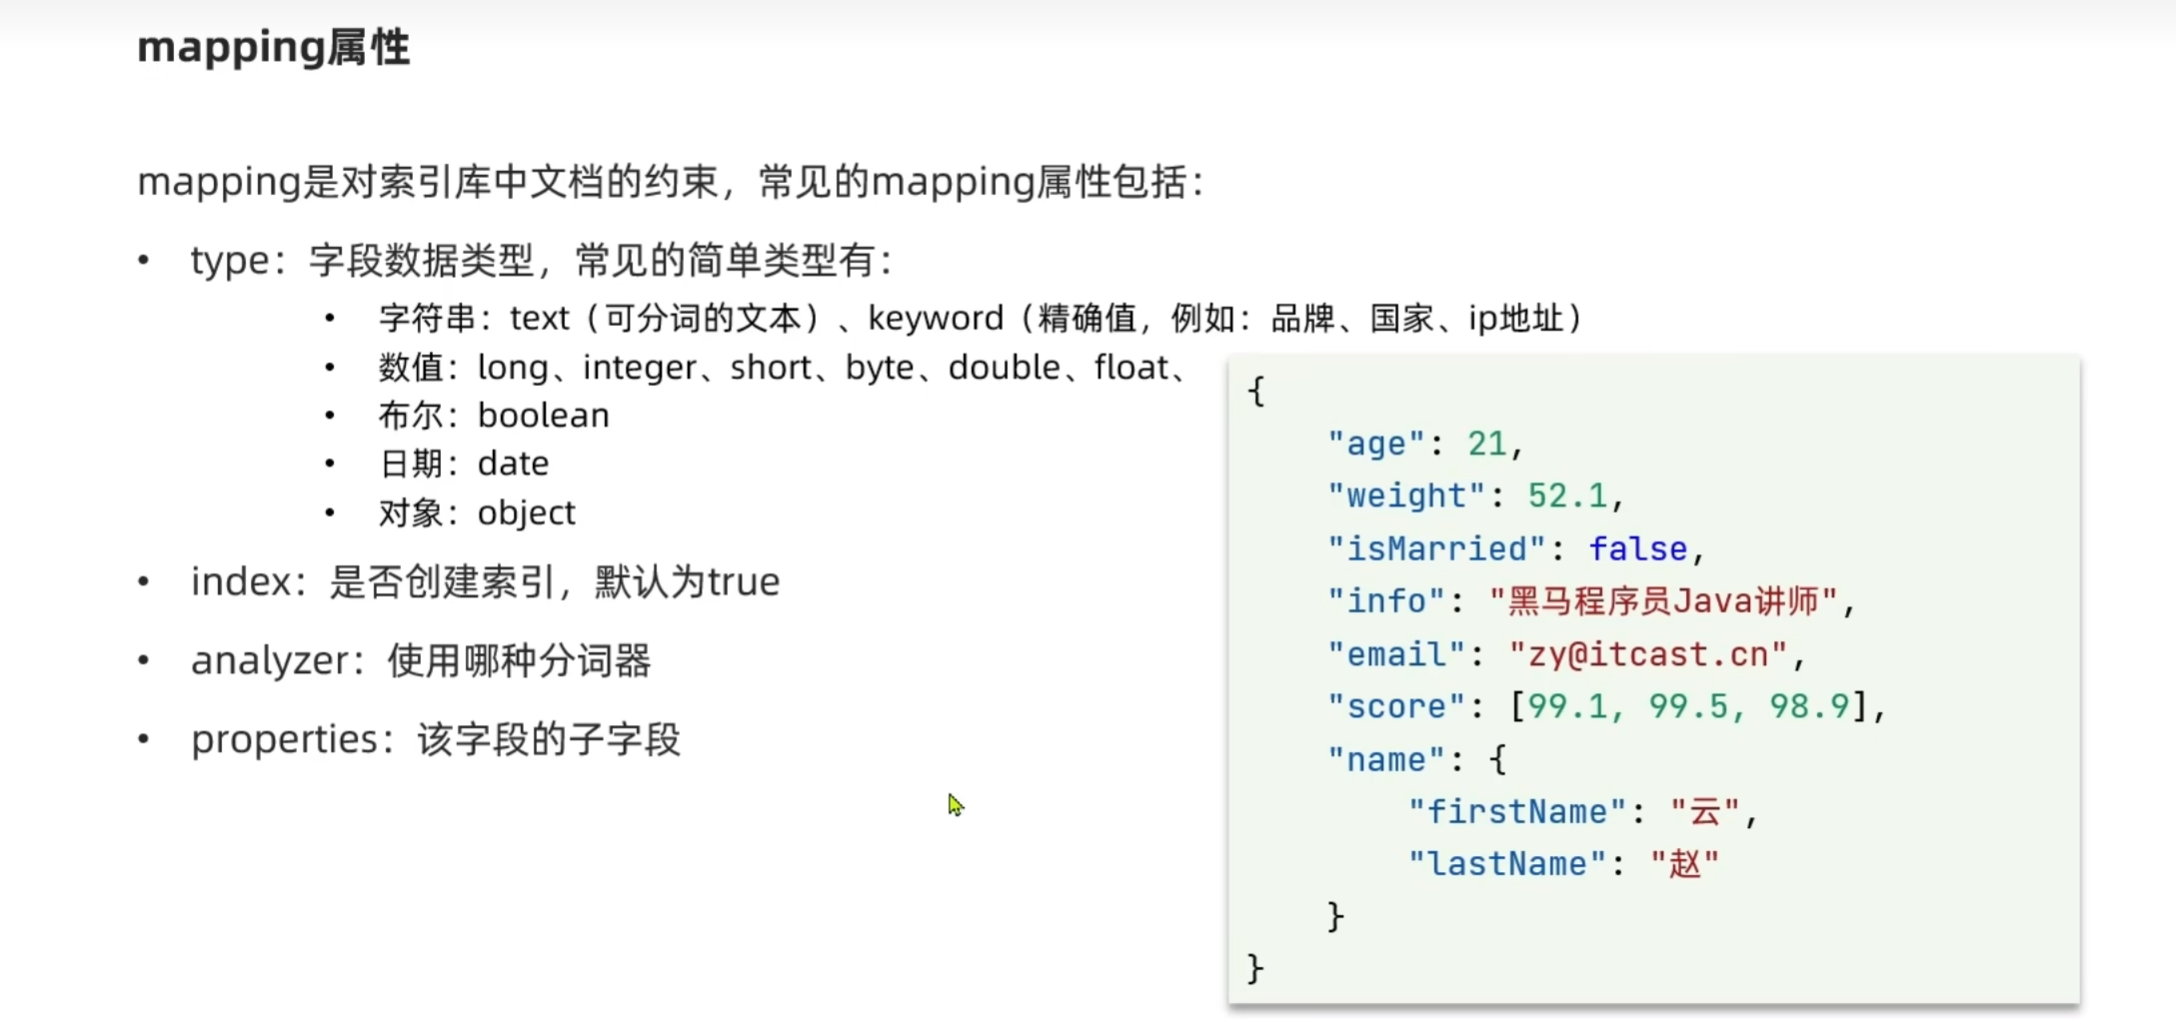Click the value 21 in the JSON sample
2176x1035 pixels.
coord(1487,443)
